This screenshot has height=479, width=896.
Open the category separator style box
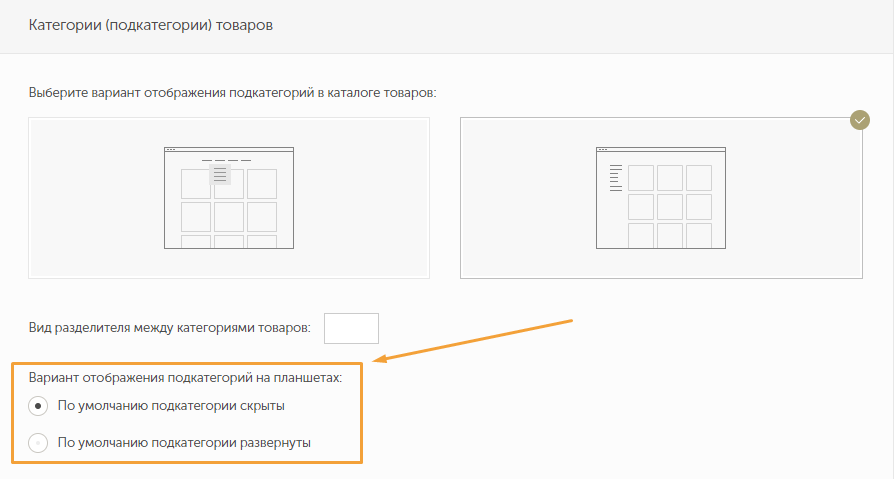coord(351,328)
